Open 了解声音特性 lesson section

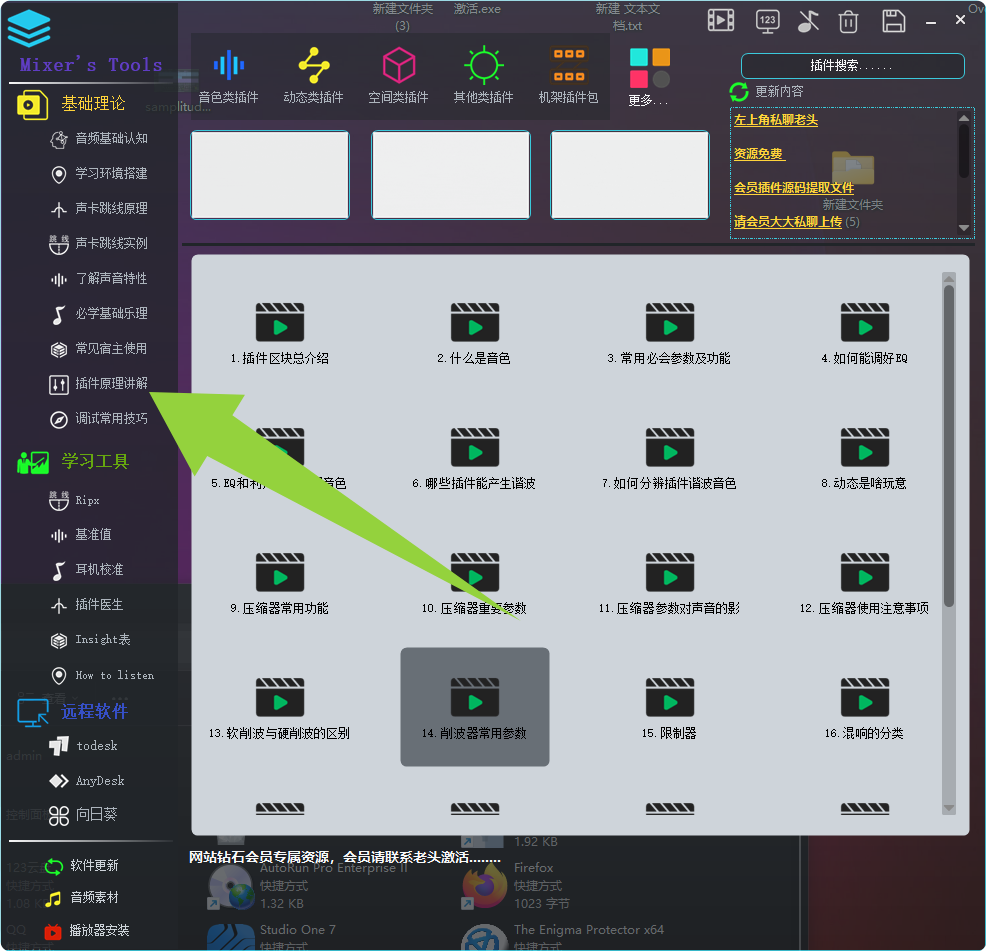coord(99,279)
